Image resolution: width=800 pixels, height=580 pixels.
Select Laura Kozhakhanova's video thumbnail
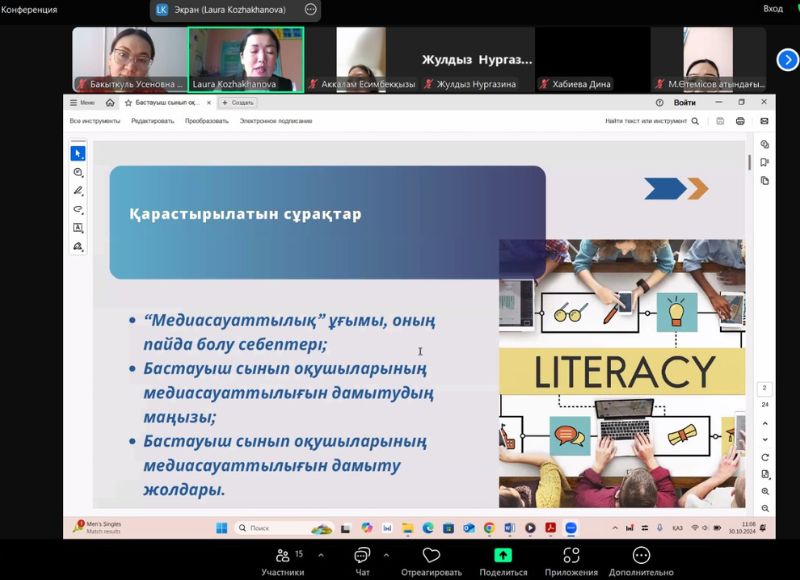(x=246, y=58)
